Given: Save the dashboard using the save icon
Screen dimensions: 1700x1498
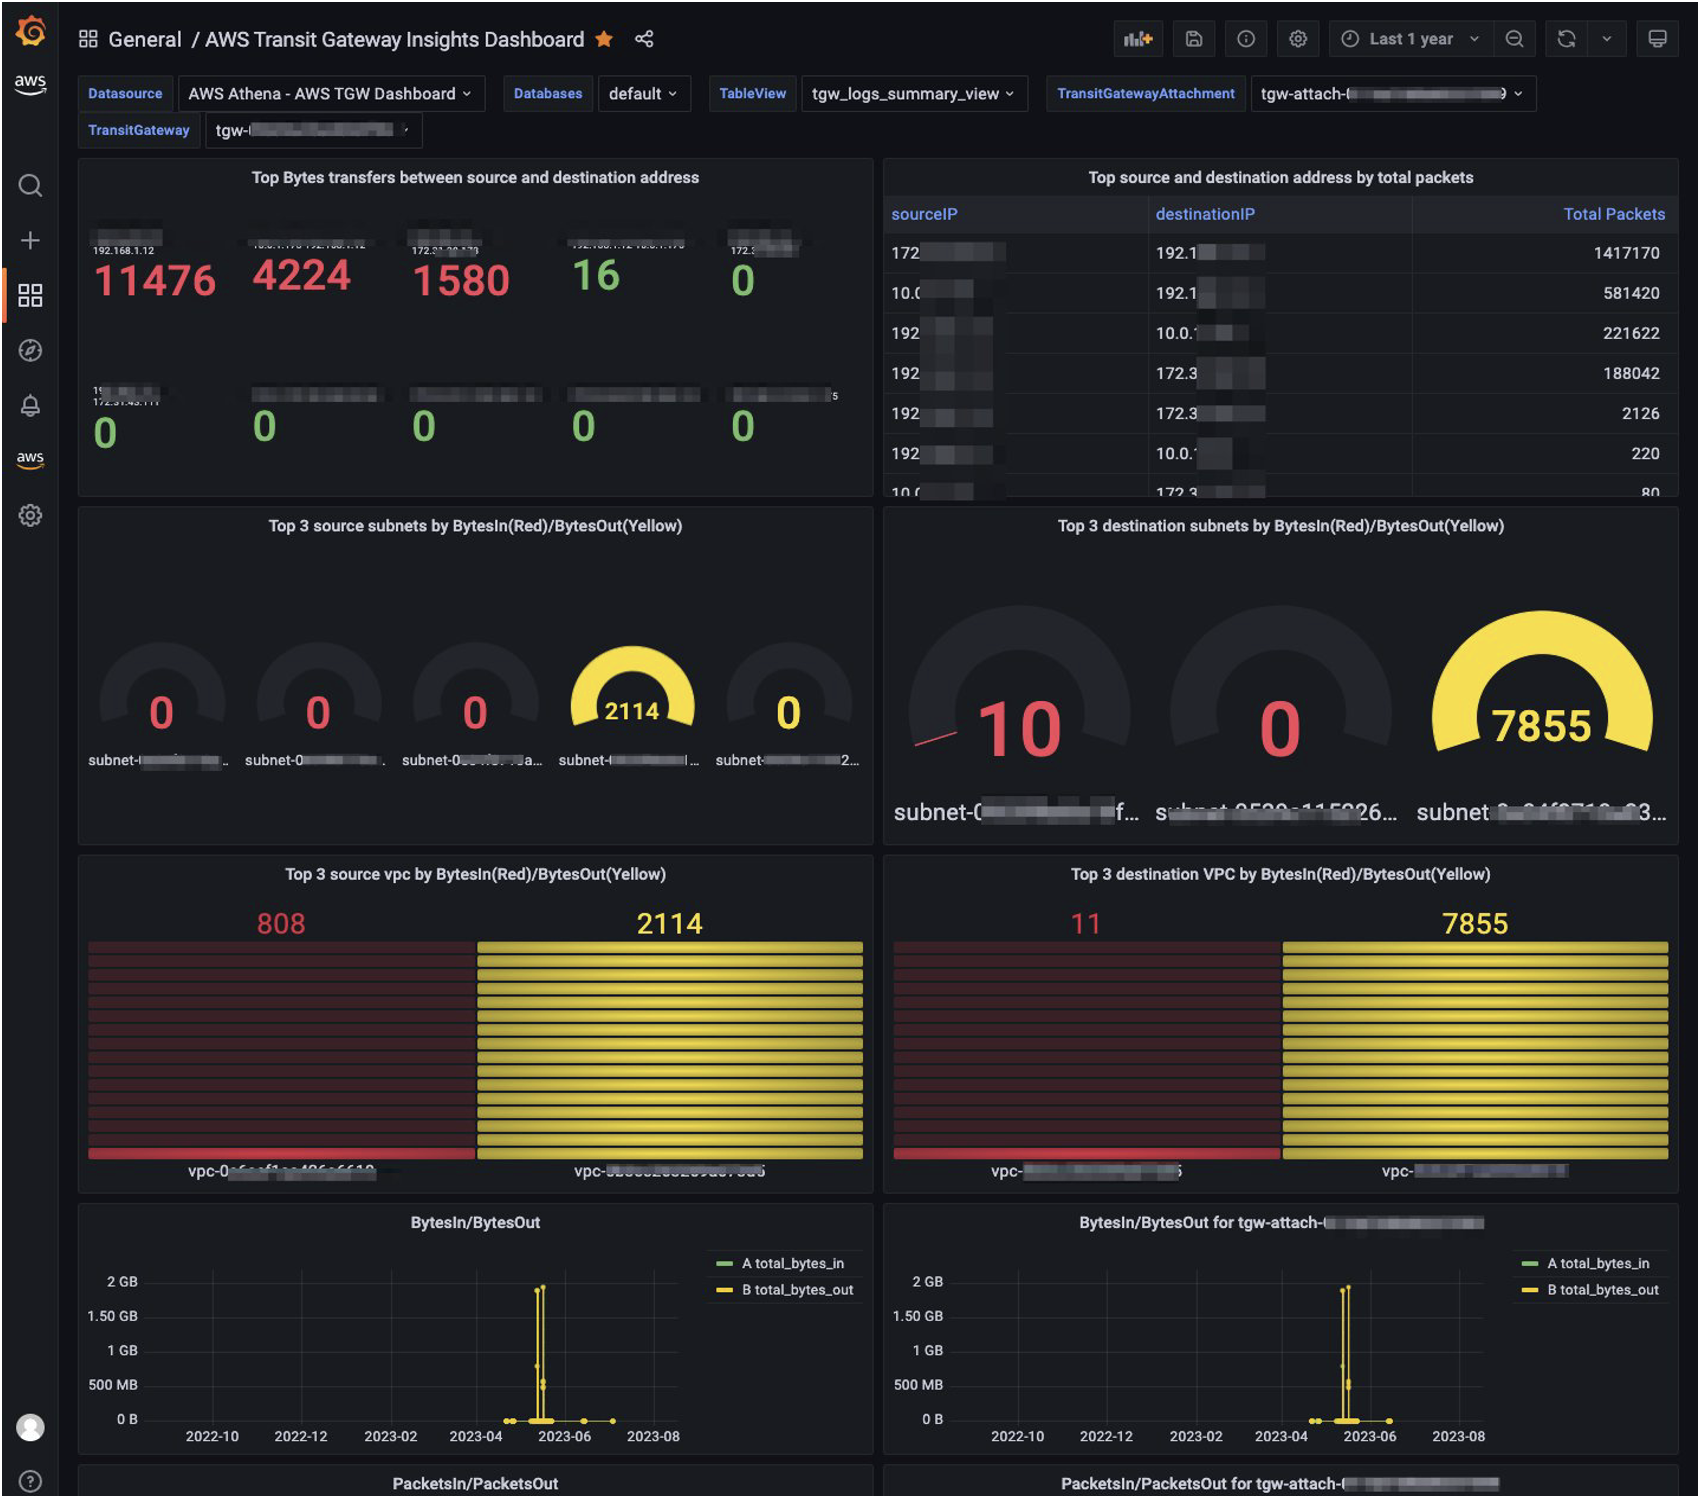Looking at the screenshot, I should [1193, 39].
